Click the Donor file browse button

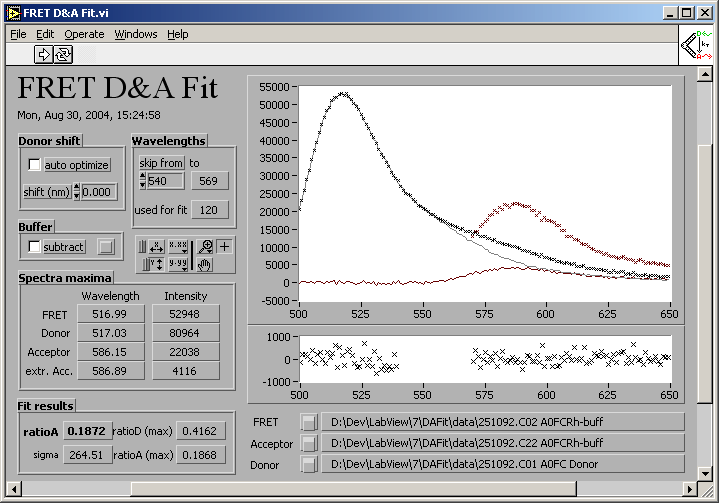pos(310,464)
